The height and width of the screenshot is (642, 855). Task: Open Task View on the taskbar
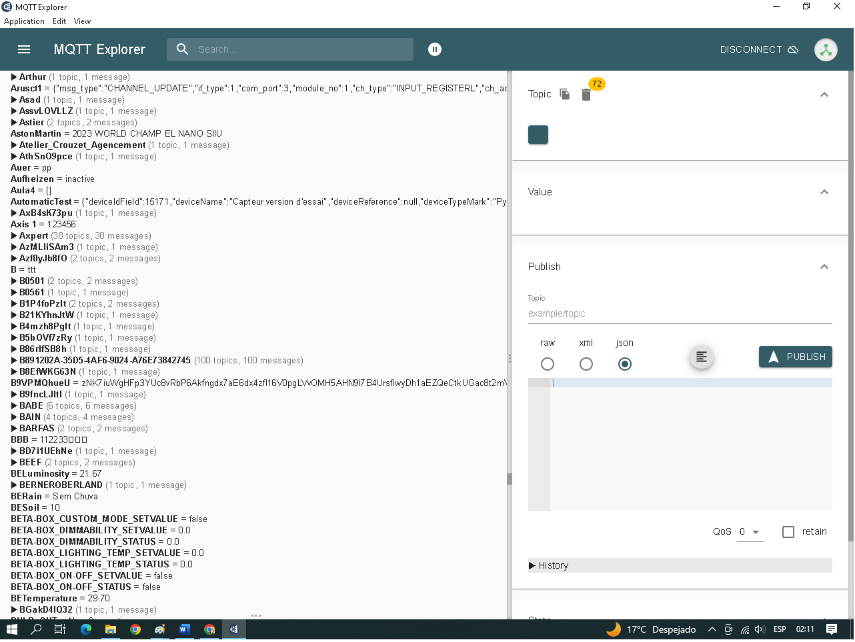tap(60, 629)
